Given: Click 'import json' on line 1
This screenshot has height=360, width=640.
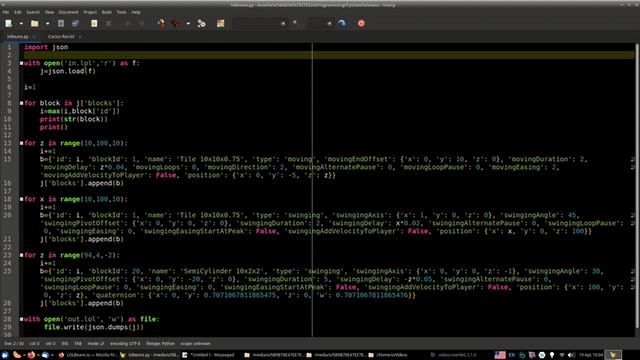Looking at the screenshot, I should 46,47.
